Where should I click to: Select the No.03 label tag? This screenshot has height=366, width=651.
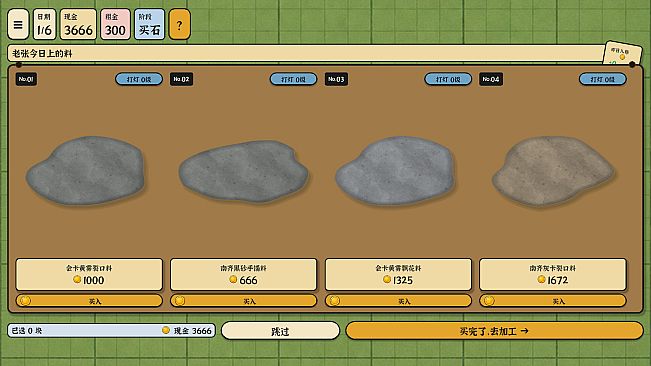336,79
